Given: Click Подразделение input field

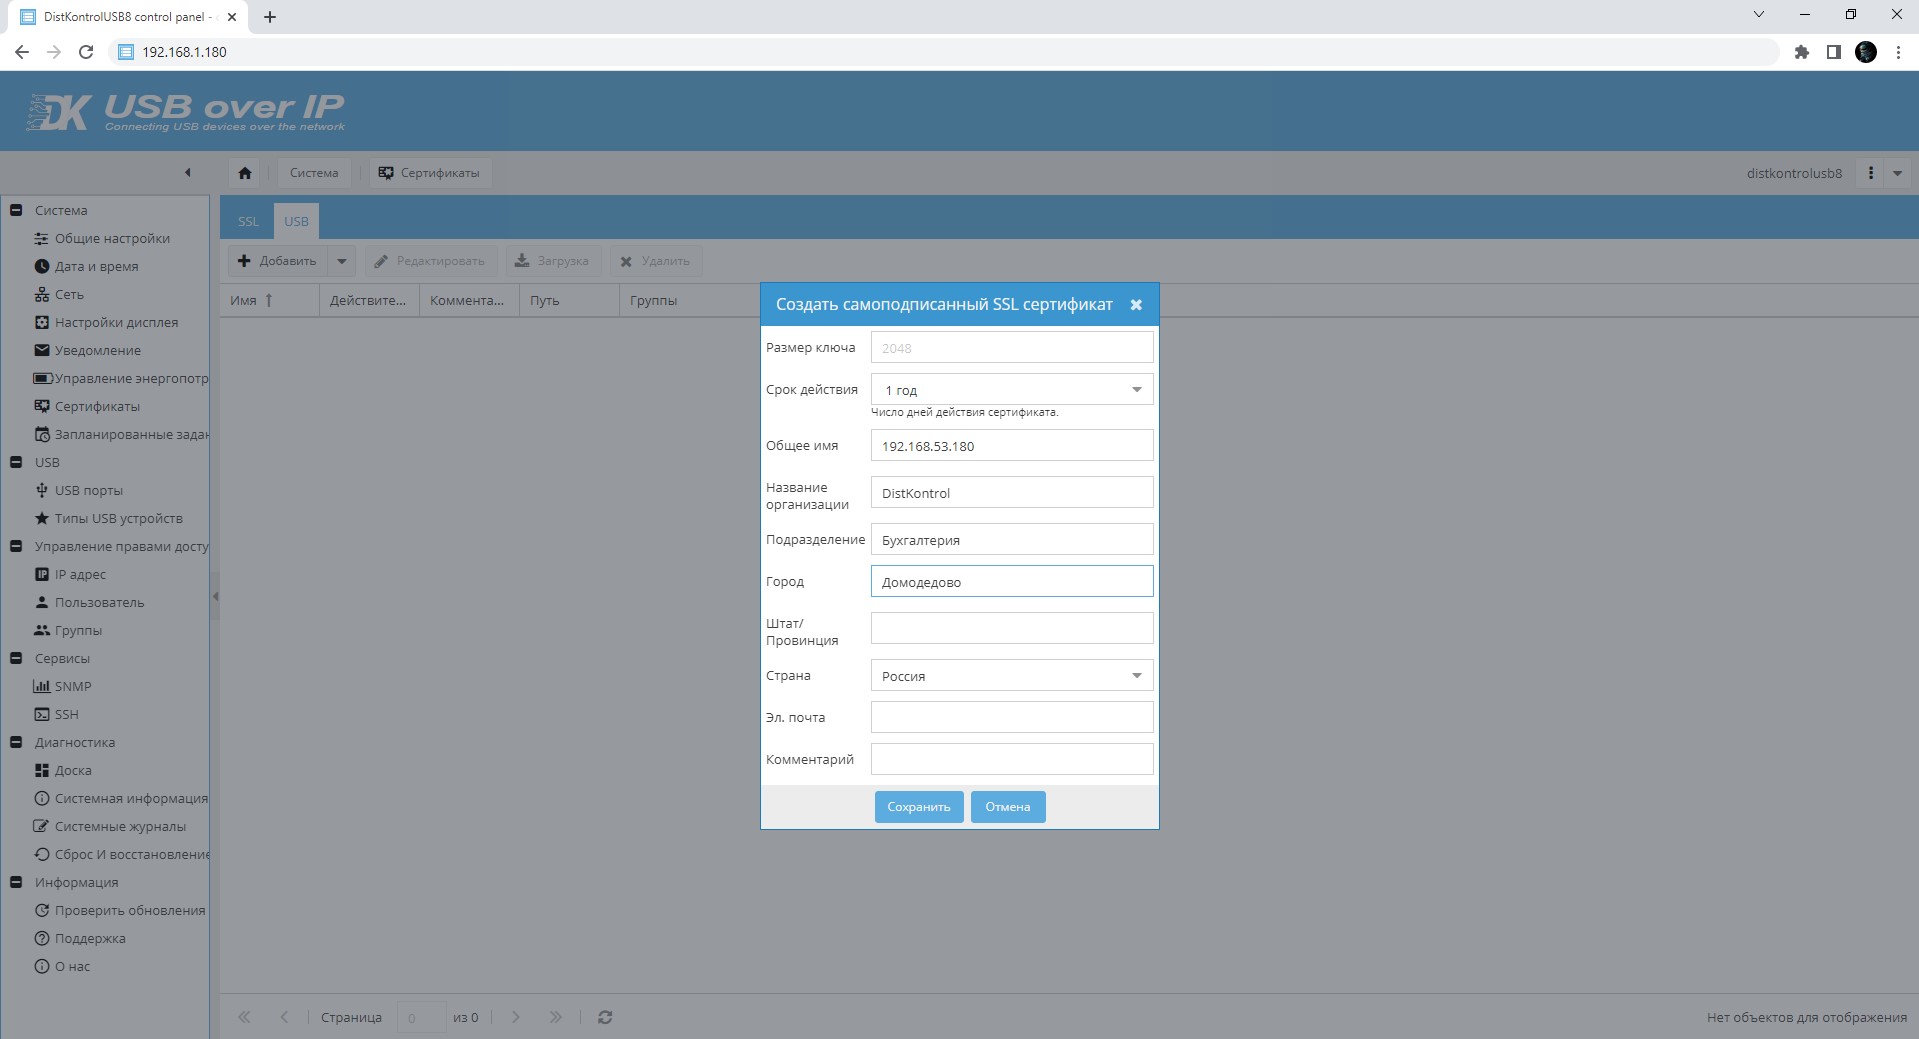Looking at the screenshot, I should coord(1012,540).
